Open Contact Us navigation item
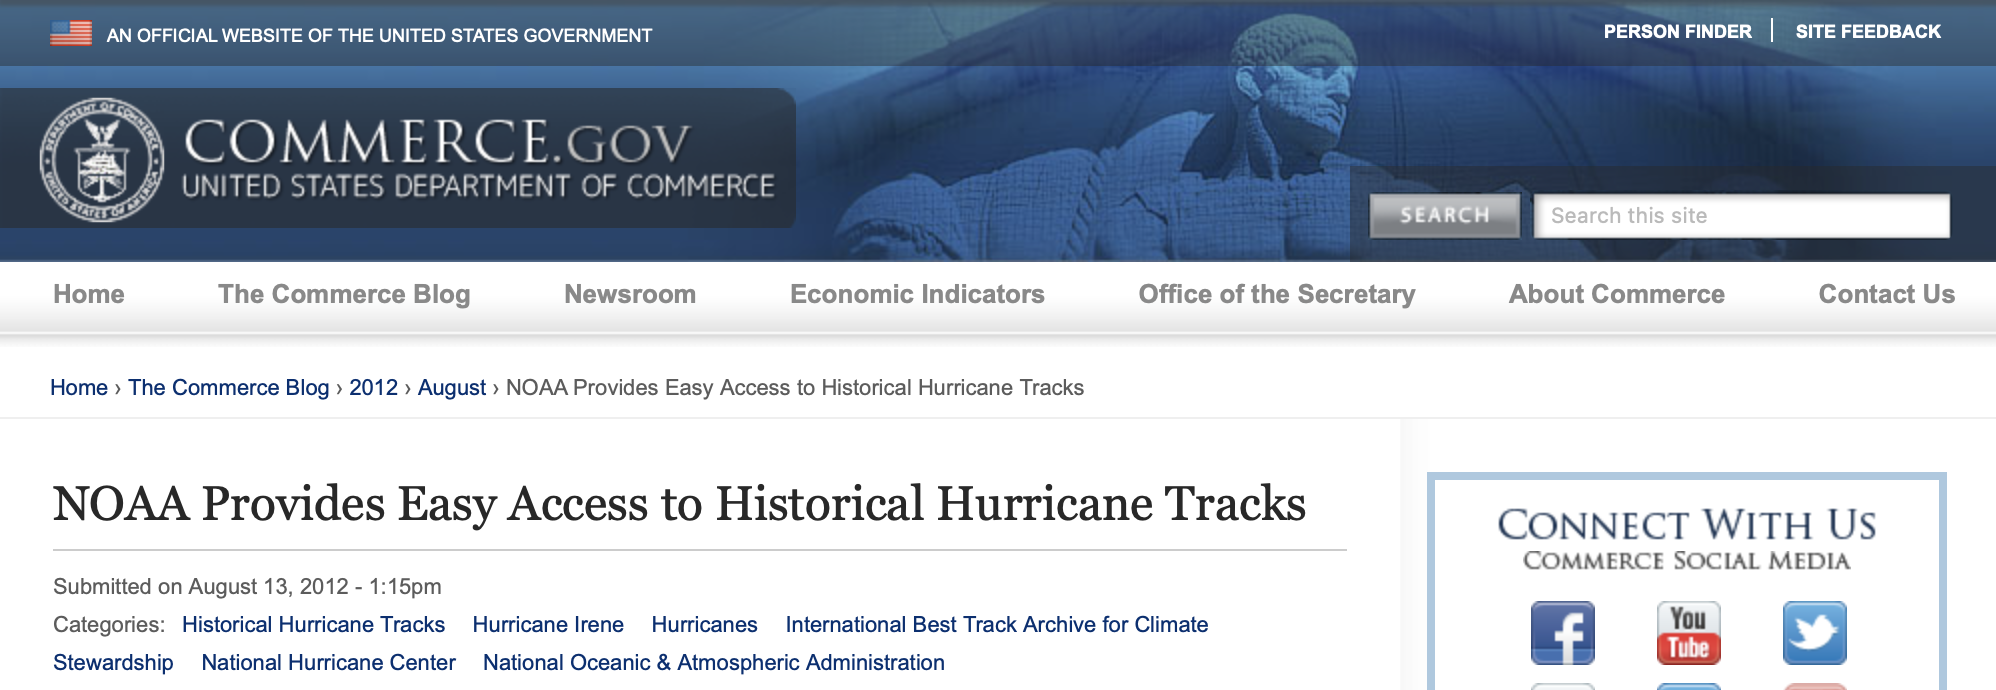This screenshot has width=1996, height=690. pyautogui.click(x=1886, y=294)
